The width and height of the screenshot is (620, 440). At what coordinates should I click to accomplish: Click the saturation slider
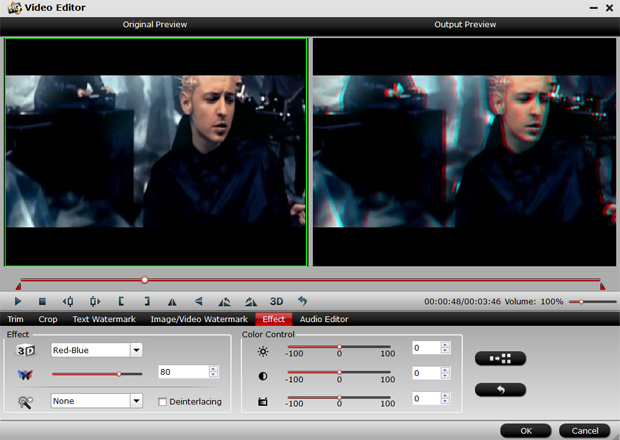(x=339, y=397)
